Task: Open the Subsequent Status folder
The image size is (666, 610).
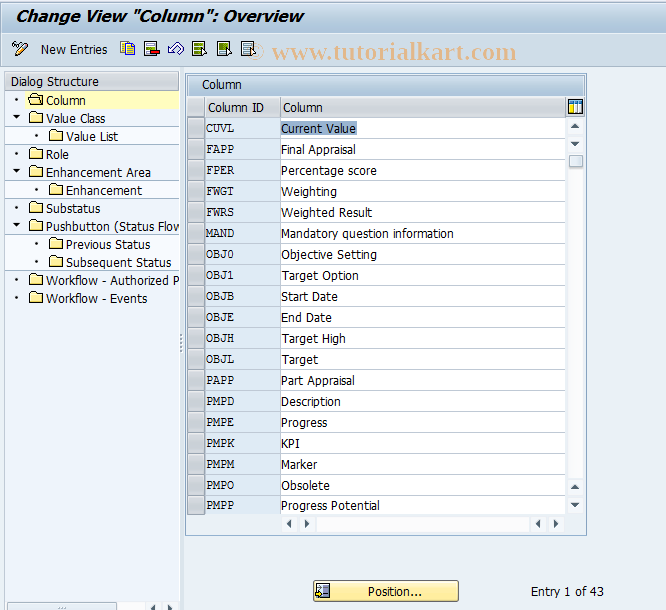Action: (x=110, y=262)
